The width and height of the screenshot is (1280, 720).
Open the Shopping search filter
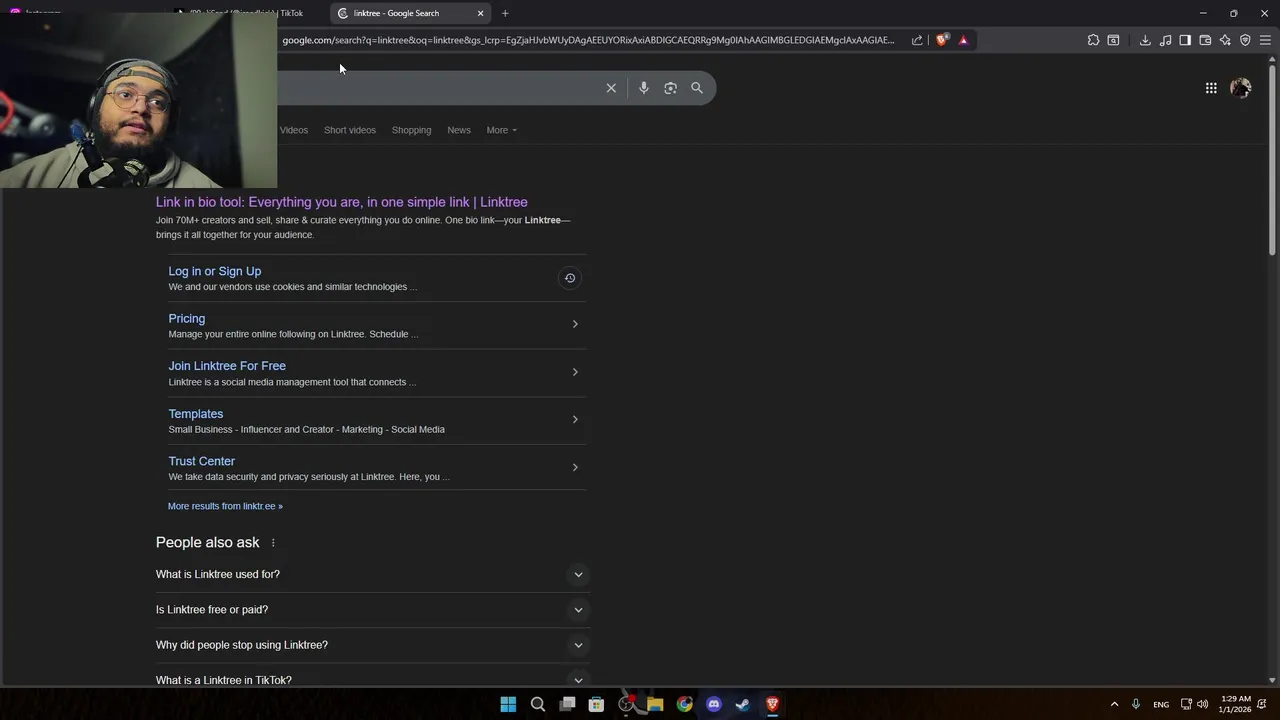411,130
